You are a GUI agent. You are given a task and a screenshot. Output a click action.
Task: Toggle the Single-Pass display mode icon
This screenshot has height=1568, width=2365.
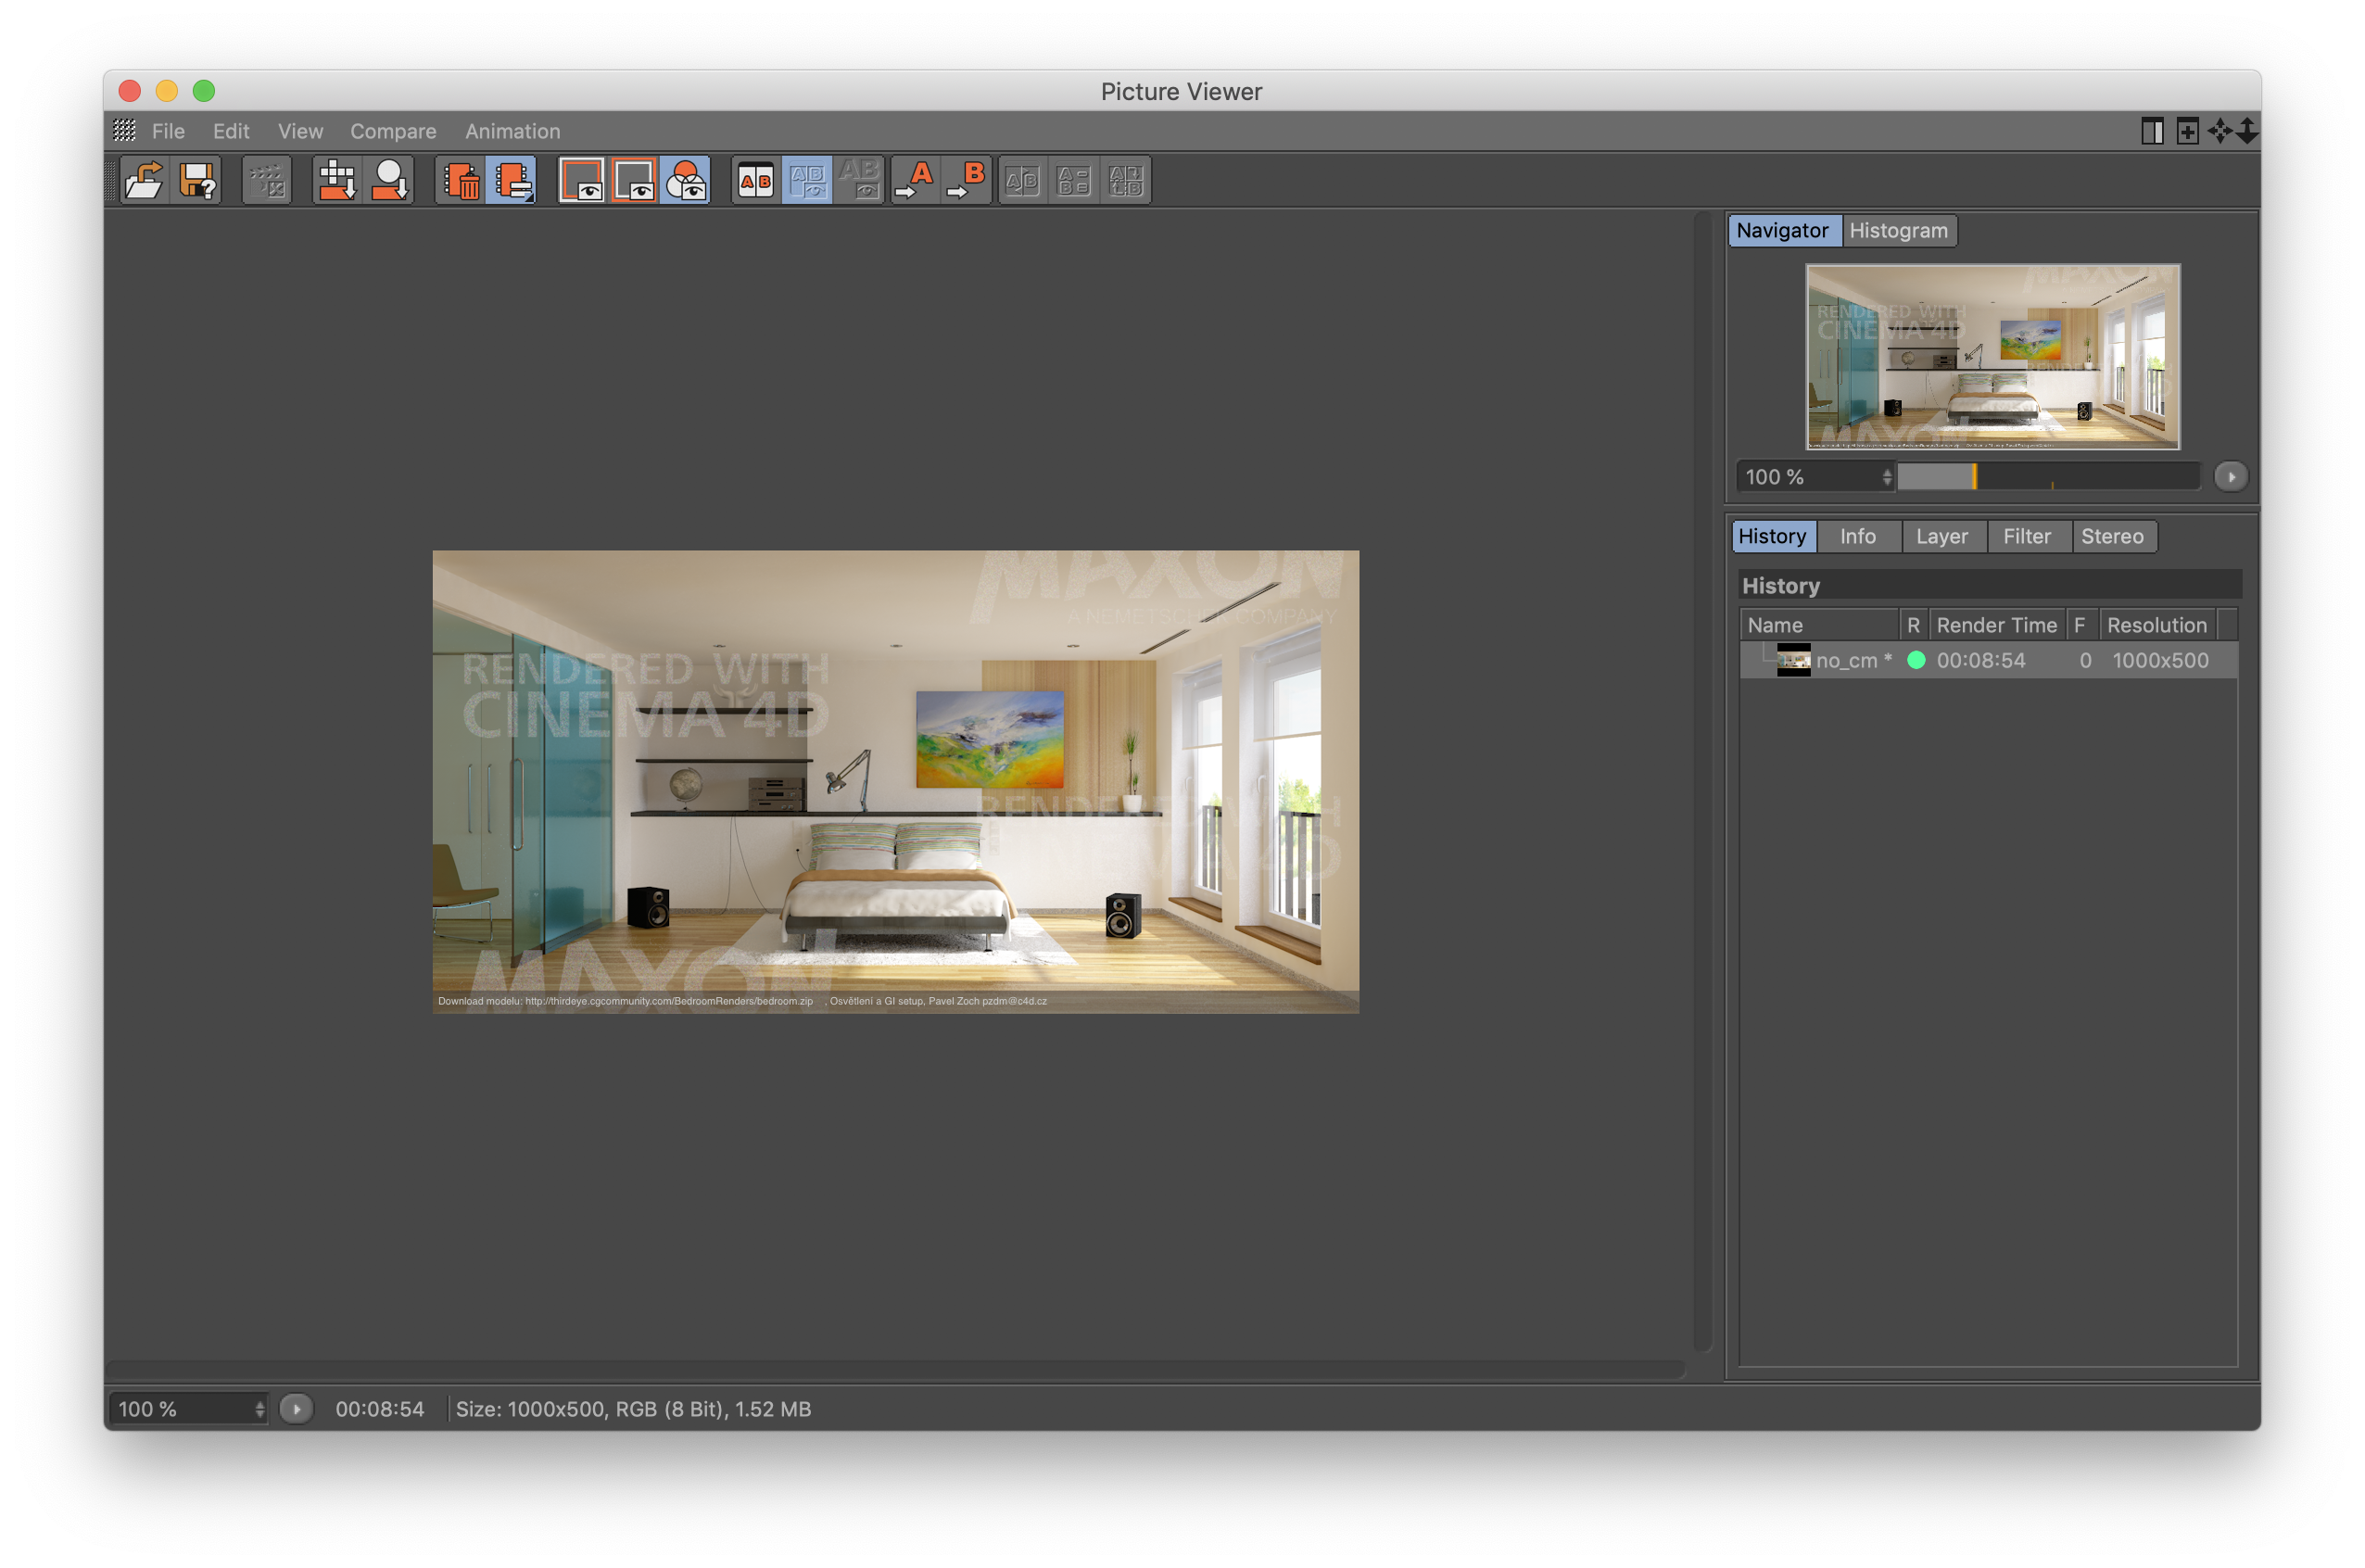(x=634, y=181)
